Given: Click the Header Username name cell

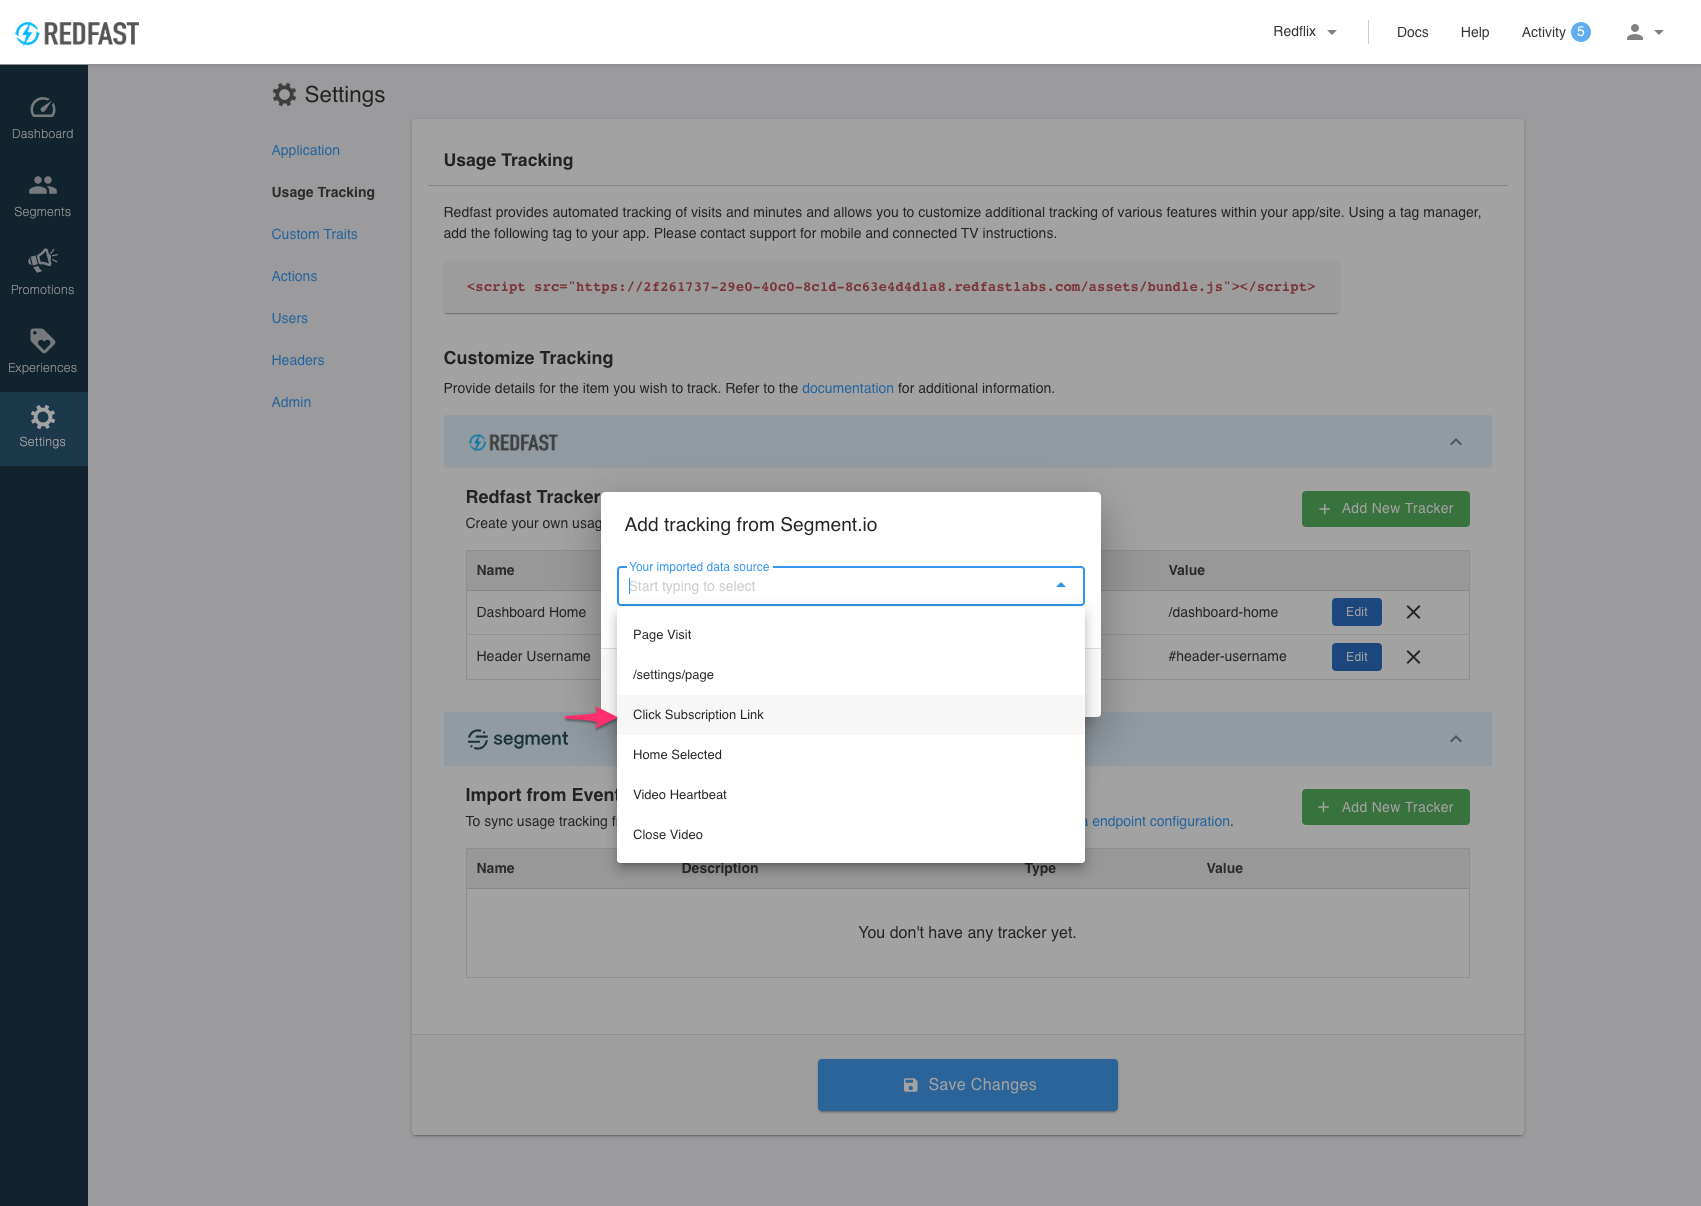Looking at the screenshot, I should tap(533, 656).
